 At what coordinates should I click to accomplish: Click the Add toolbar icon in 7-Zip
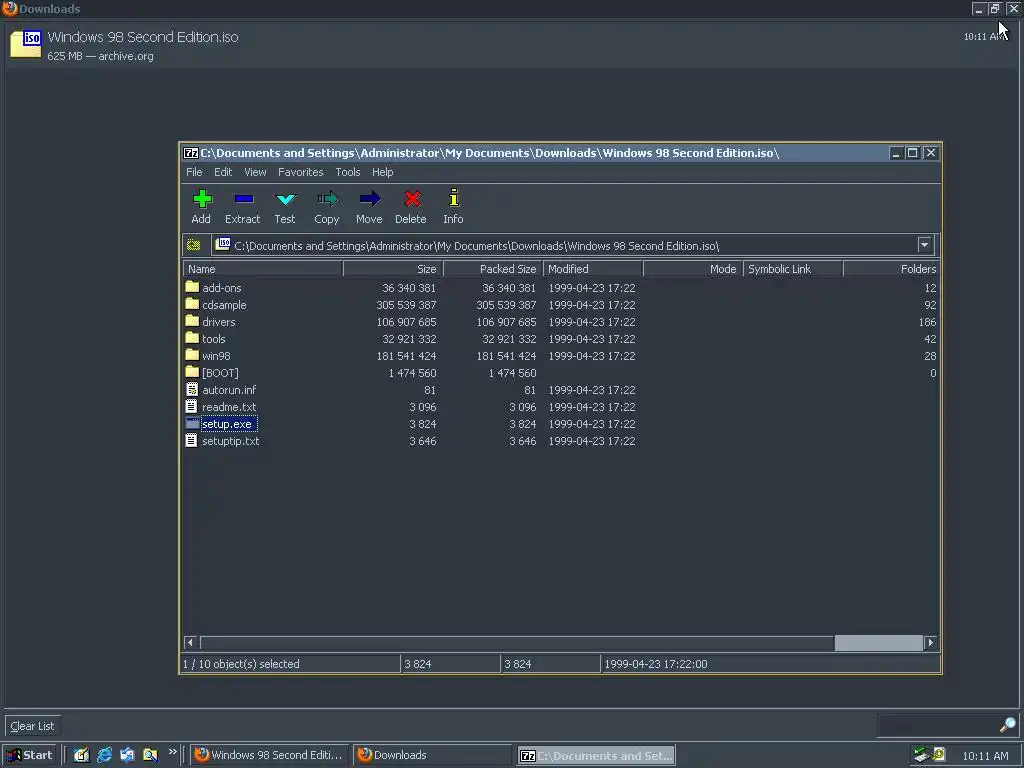tap(202, 199)
